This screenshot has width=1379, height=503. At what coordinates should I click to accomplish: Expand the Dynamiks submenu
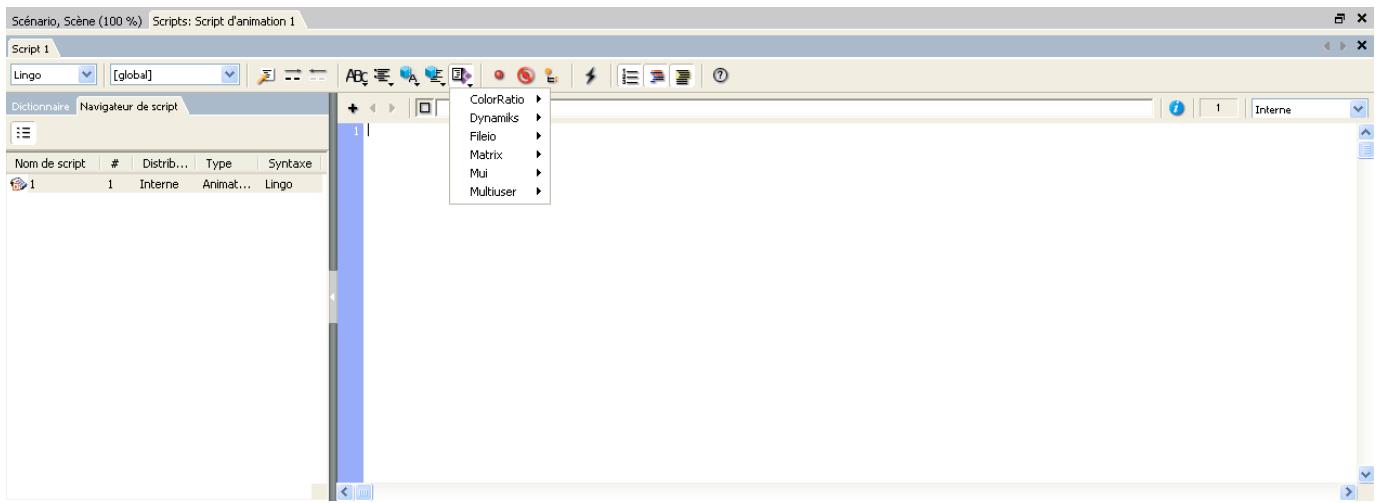click(501, 118)
